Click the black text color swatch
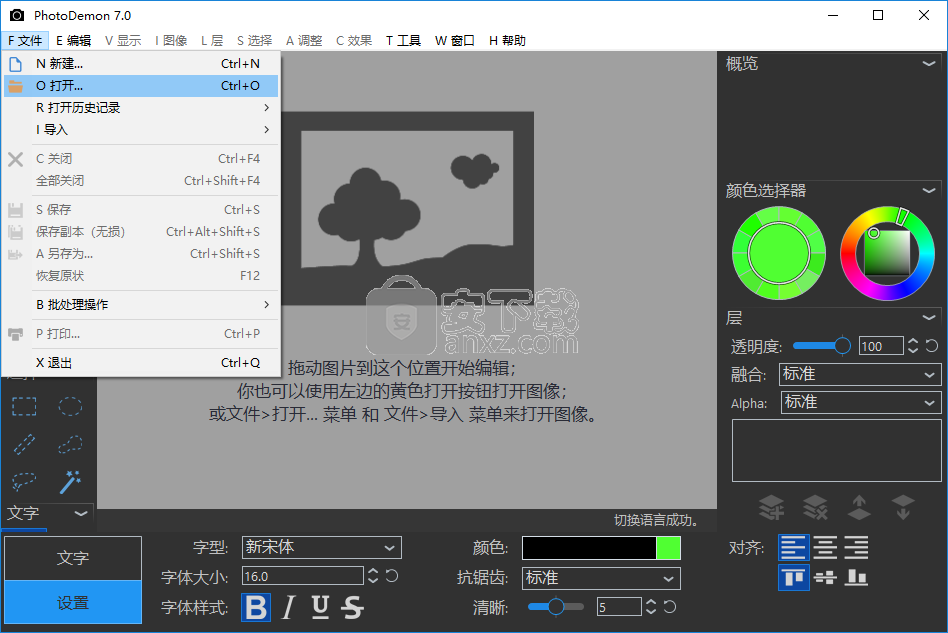 (x=589, y=548)
